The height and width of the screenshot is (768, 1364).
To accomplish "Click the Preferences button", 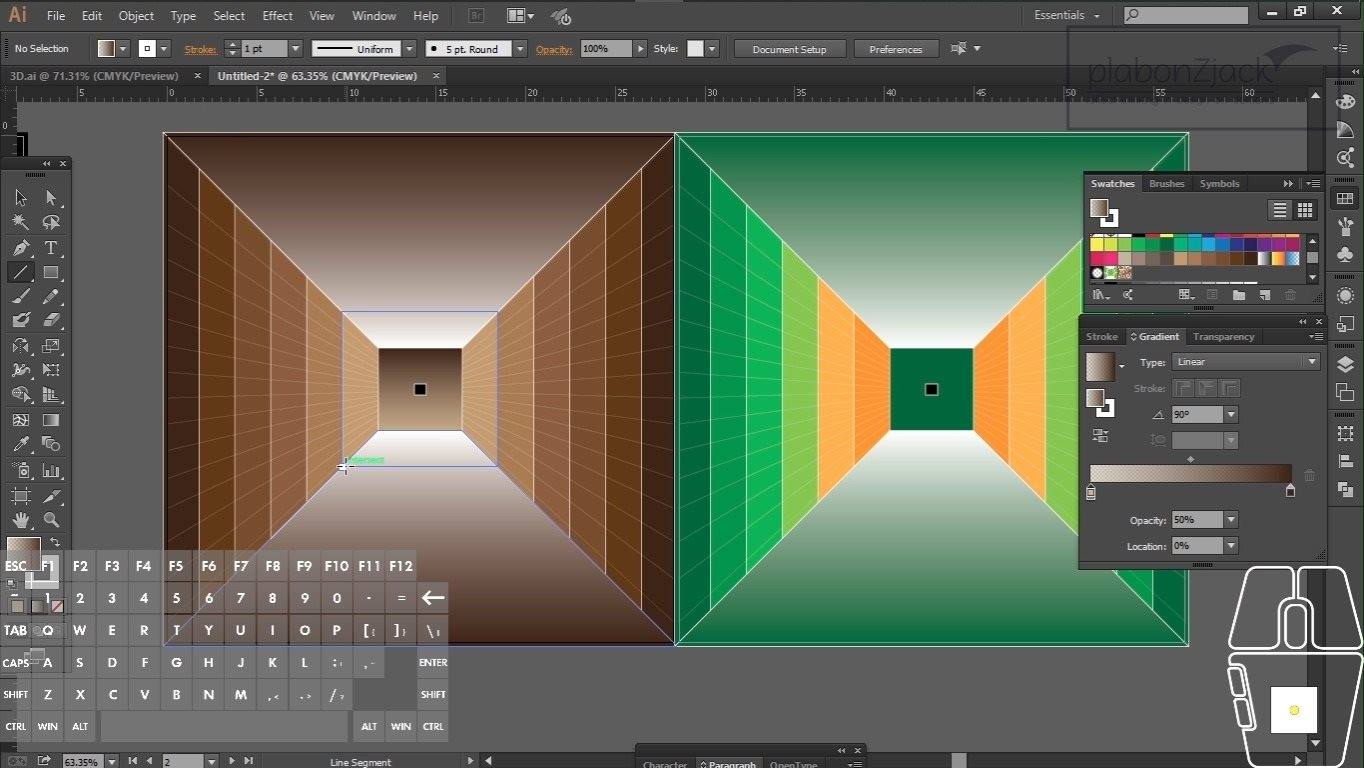I will point(895,49).
